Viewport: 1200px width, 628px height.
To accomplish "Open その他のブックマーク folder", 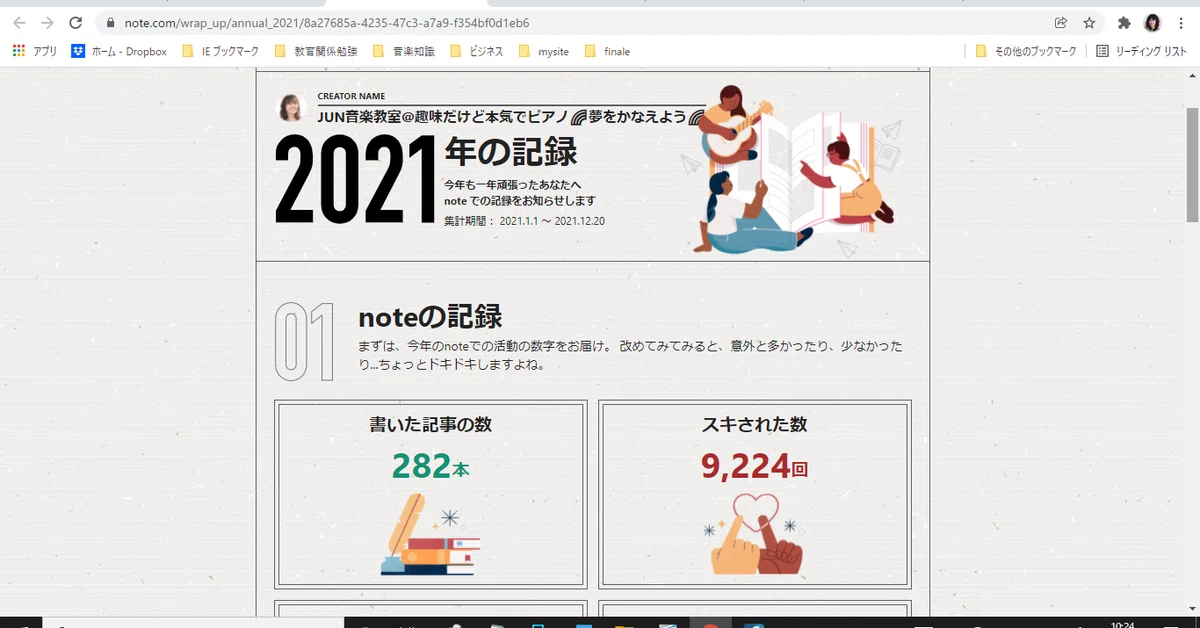I will (x=1026, y=51).
